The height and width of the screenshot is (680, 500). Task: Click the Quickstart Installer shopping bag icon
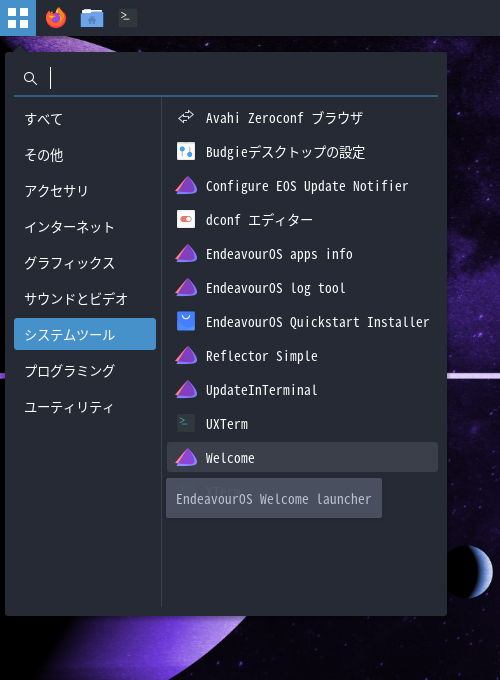[x=186, y=321]
